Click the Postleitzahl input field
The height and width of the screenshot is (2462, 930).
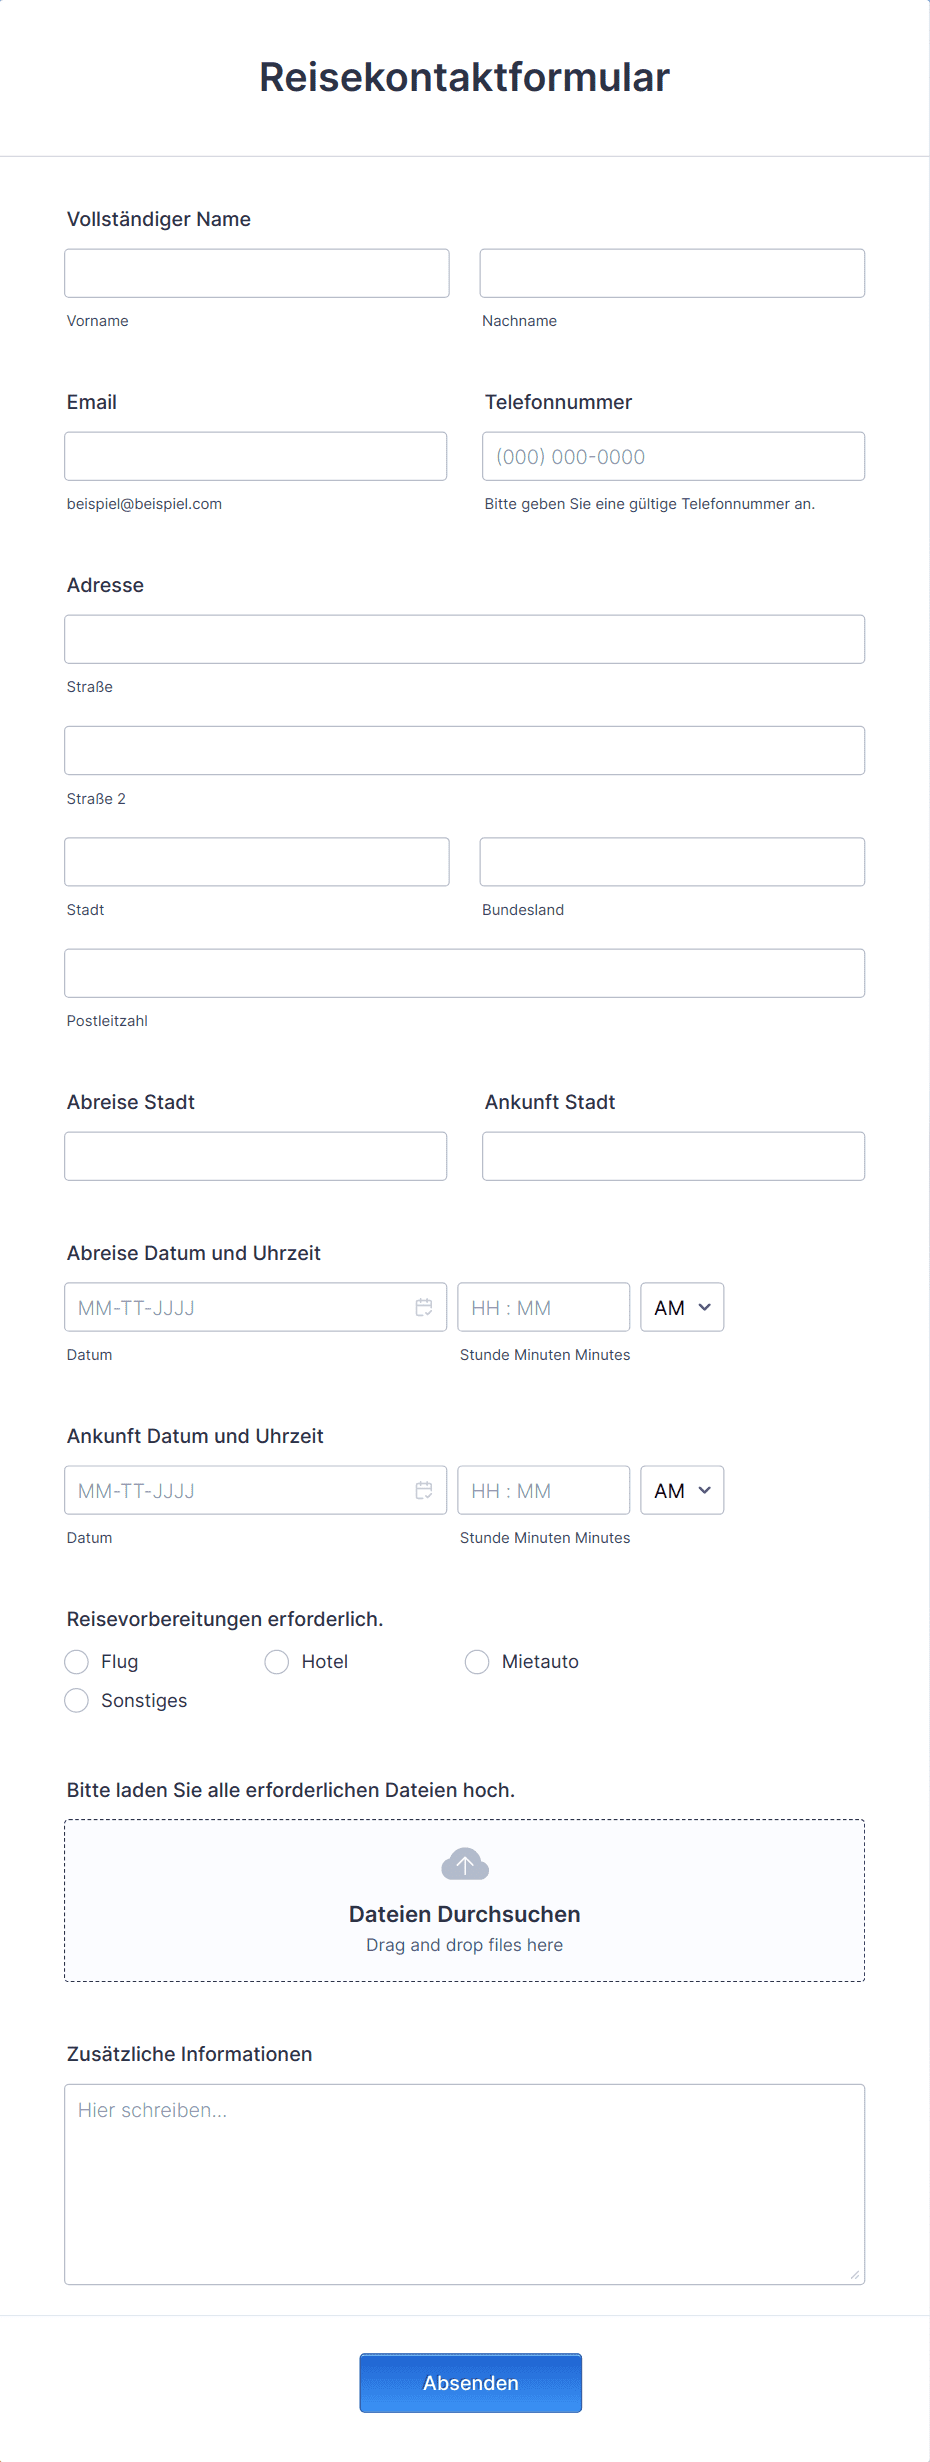(x=464, y=972)
